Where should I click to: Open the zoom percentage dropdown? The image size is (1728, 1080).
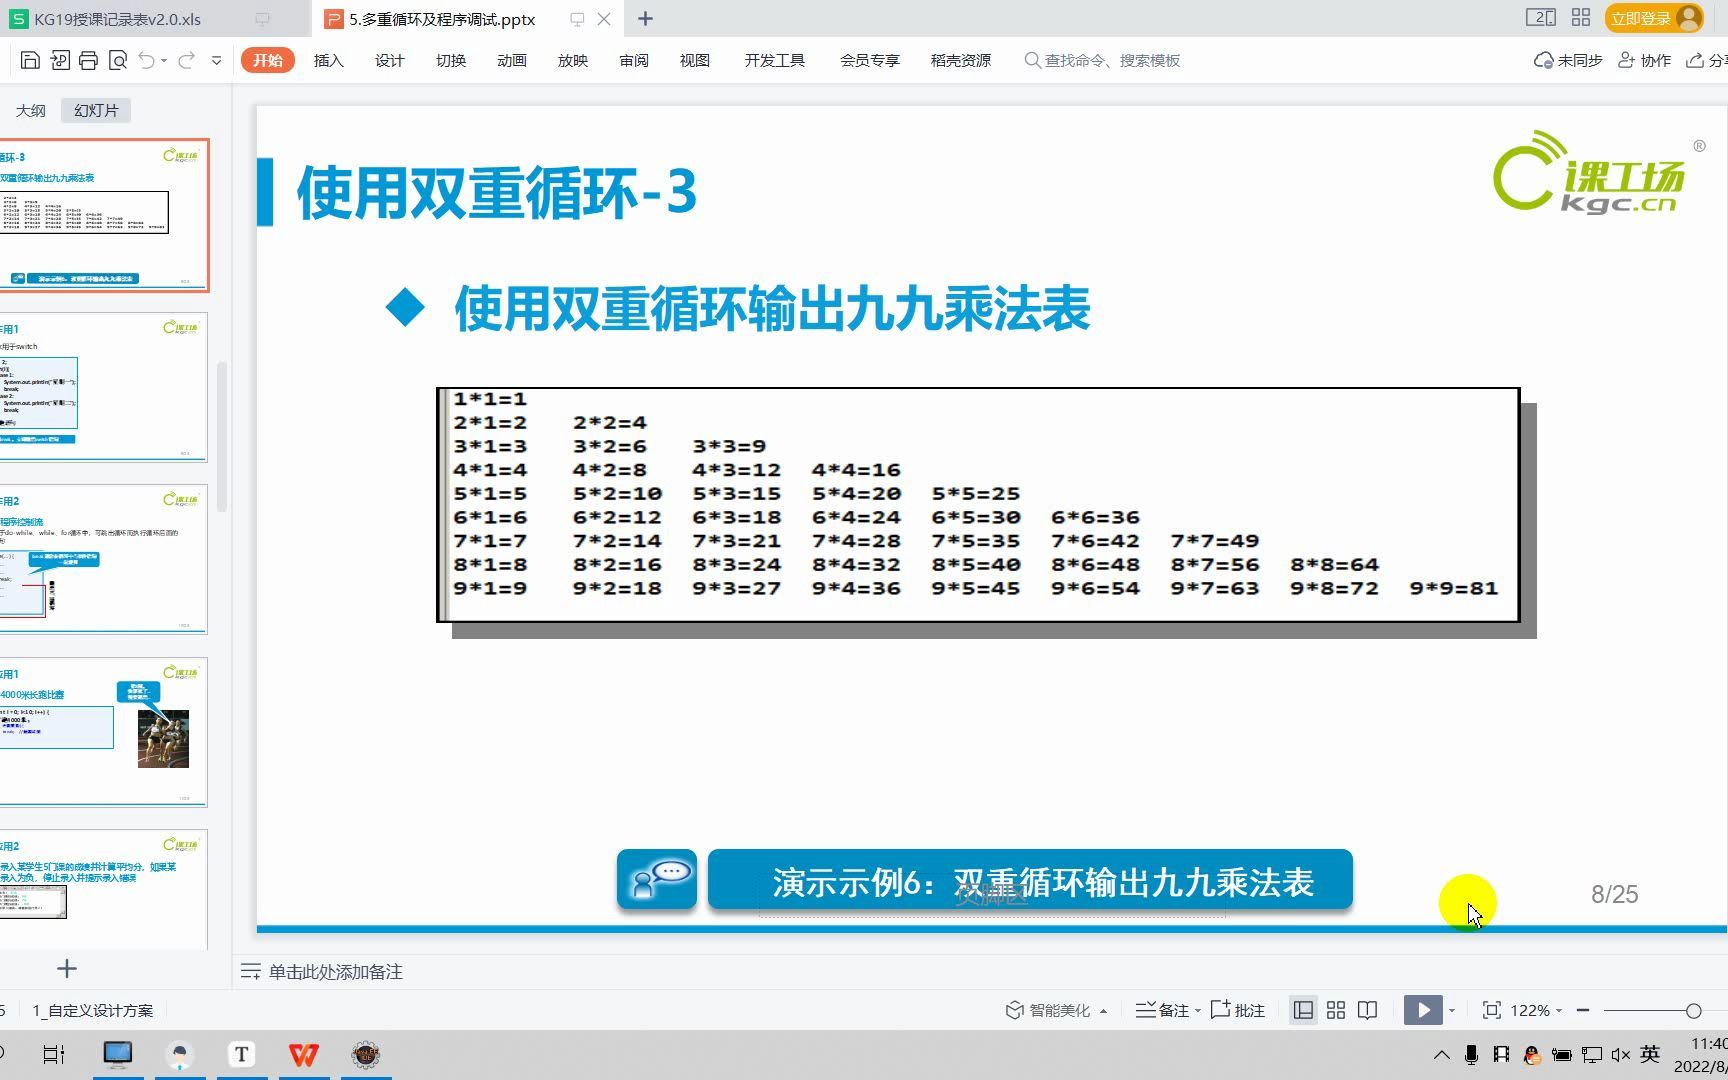pyautogui.click(x=1537, y=1010)
